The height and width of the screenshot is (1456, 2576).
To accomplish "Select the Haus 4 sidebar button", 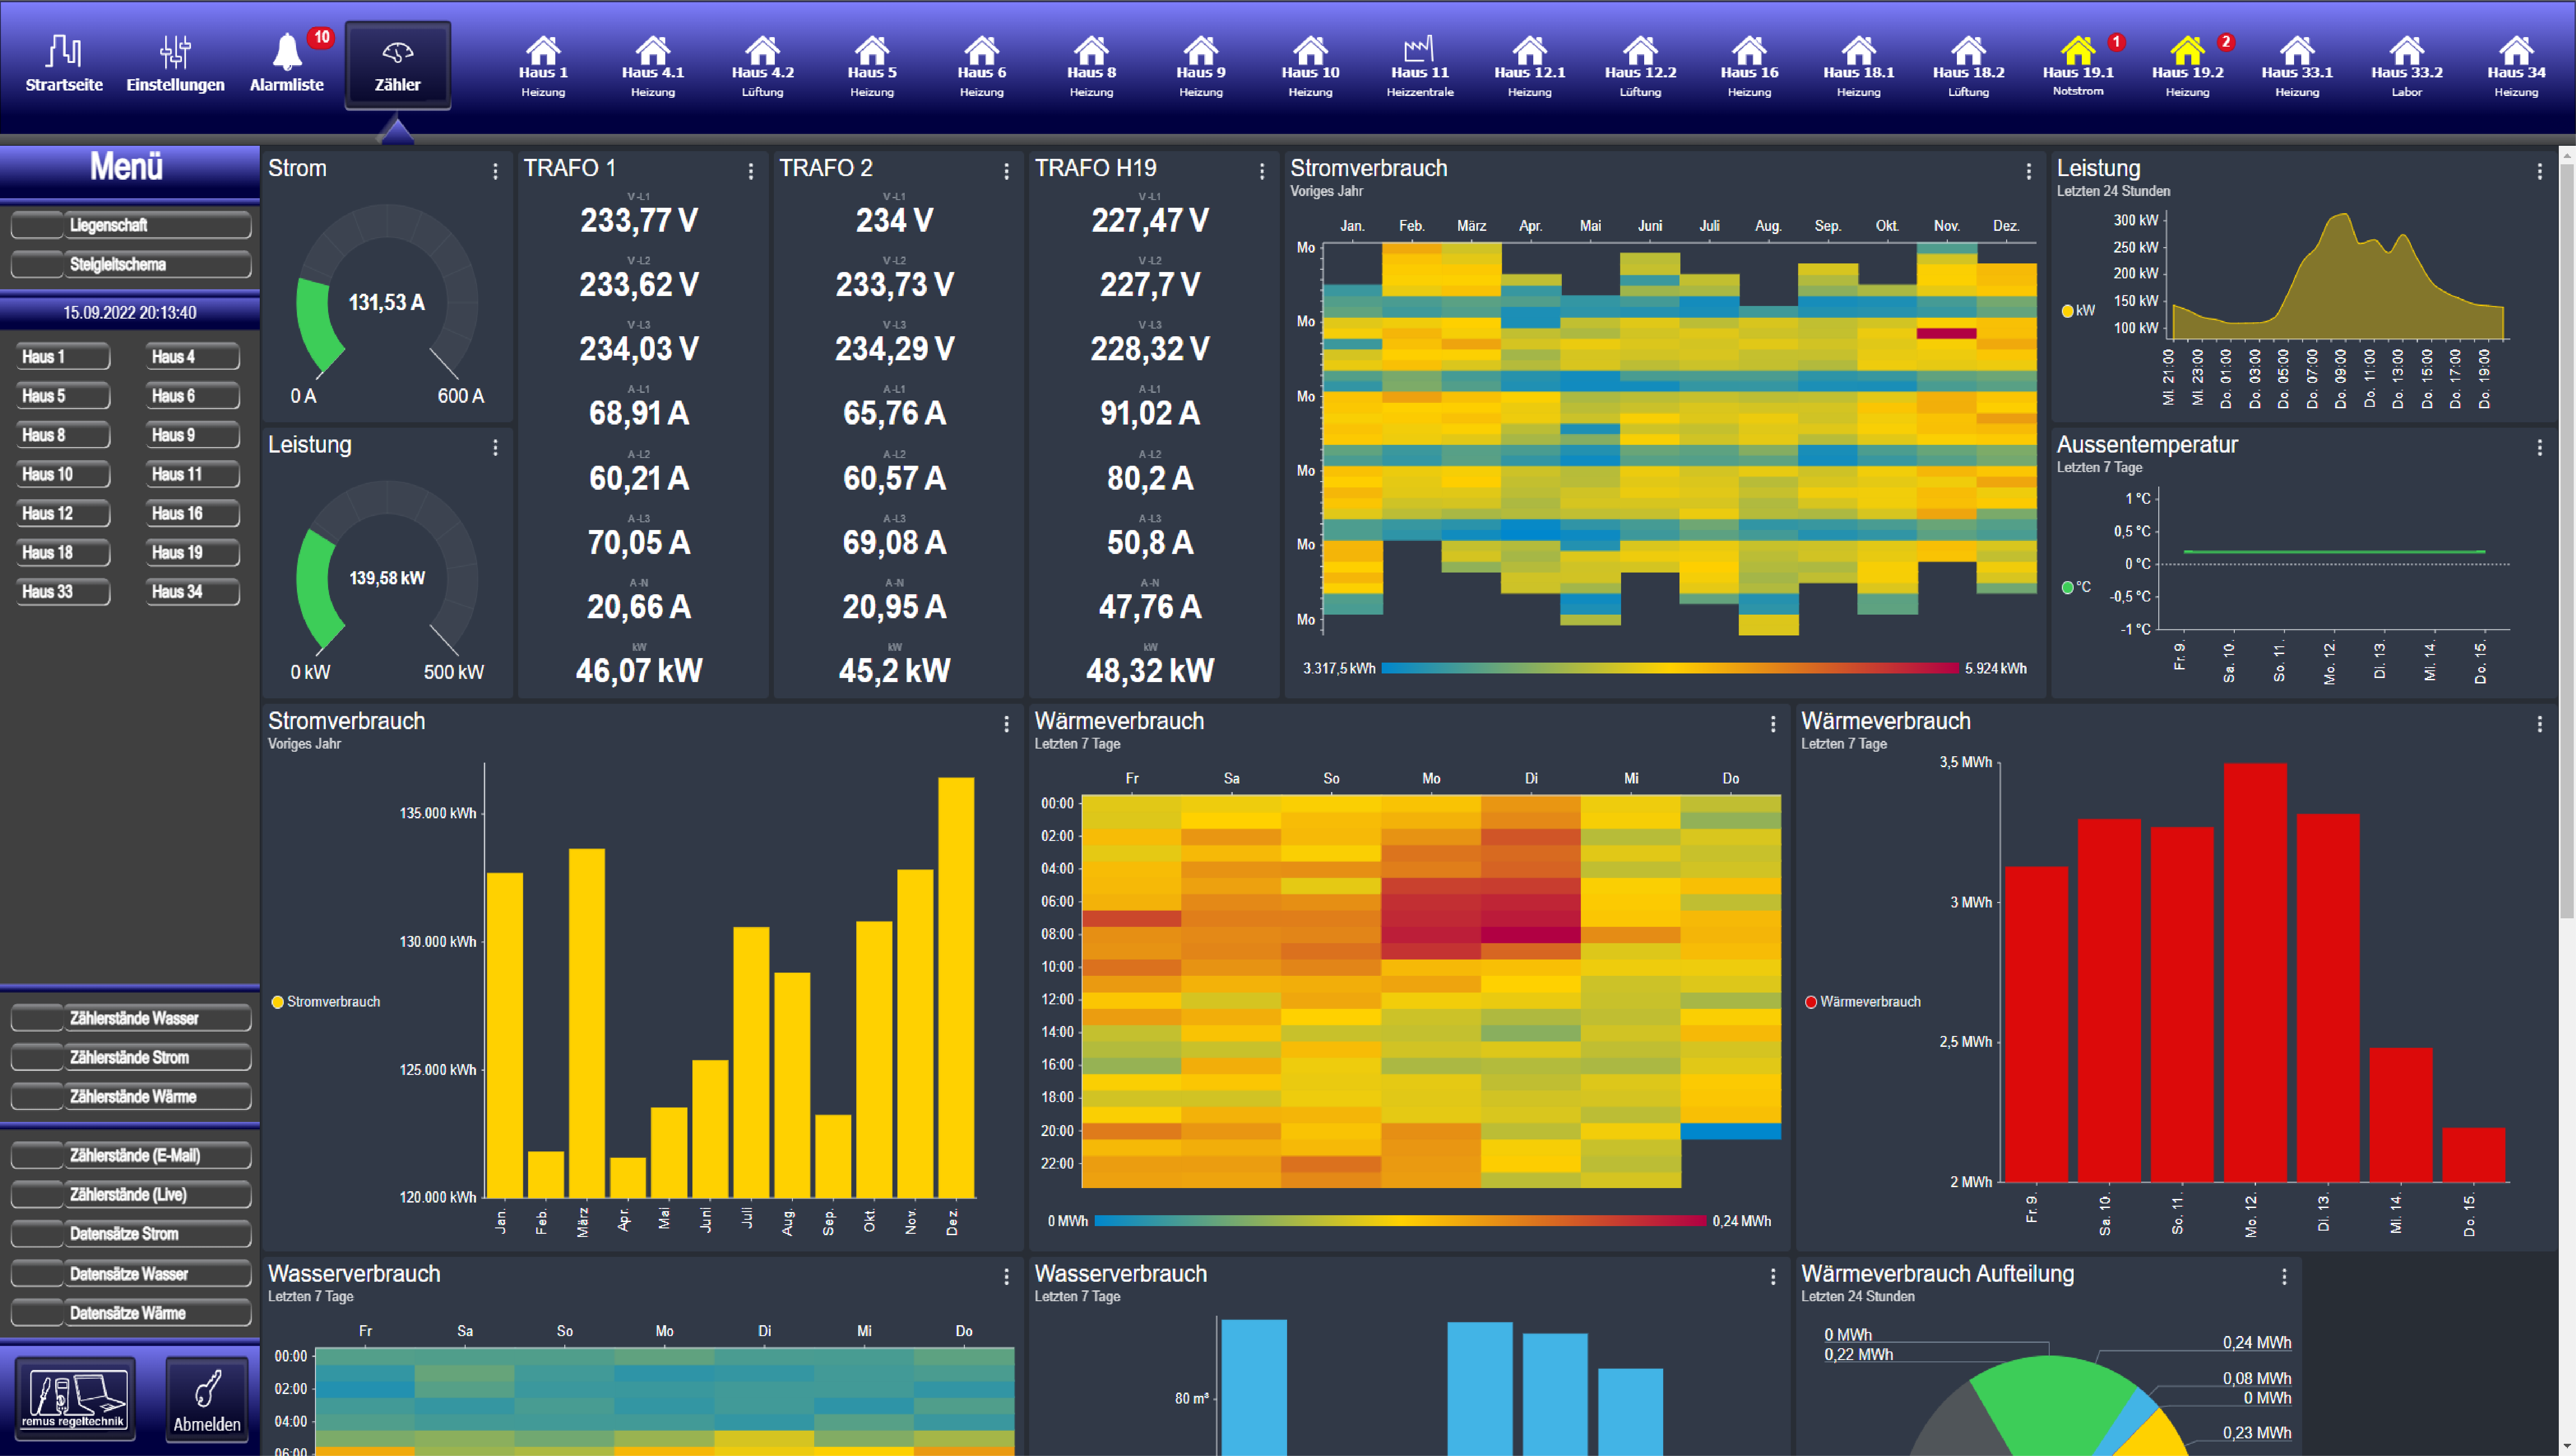I will [193, 357].
